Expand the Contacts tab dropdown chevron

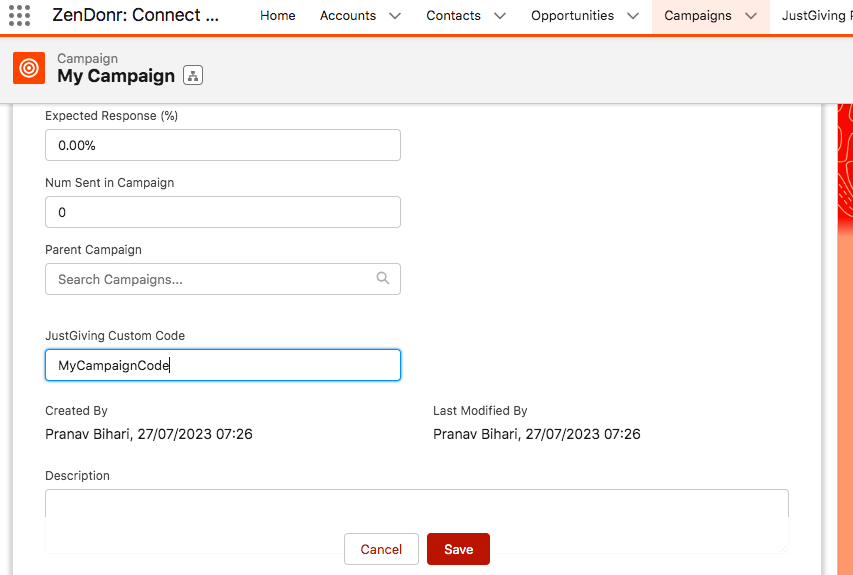coord(500,16)
